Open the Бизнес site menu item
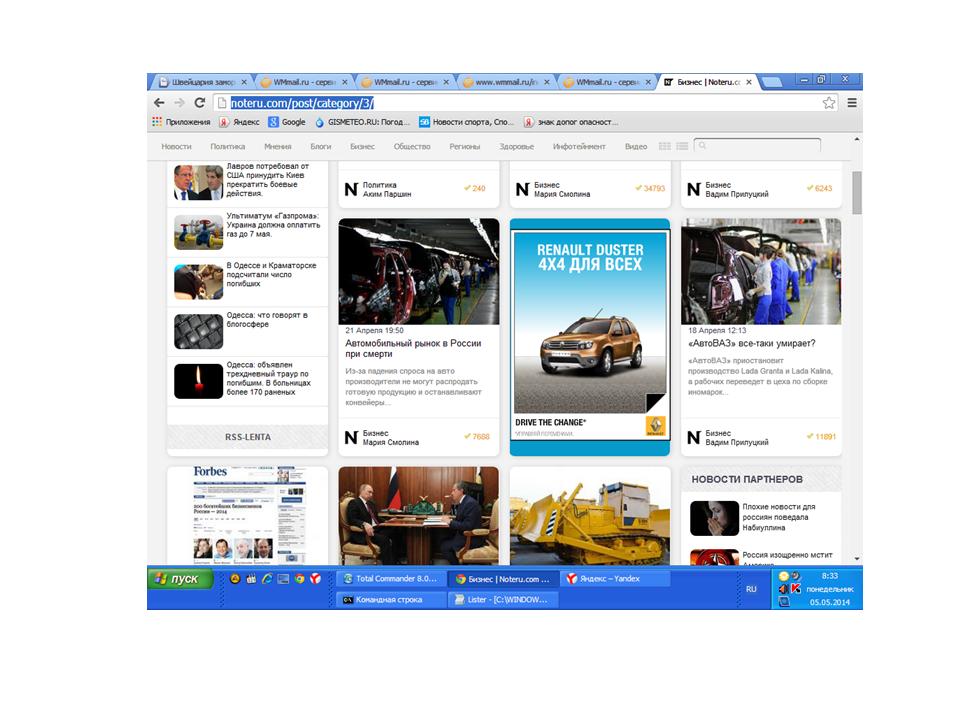The width and height of the screenshot is (960, 720). click(x=362, y=146)
